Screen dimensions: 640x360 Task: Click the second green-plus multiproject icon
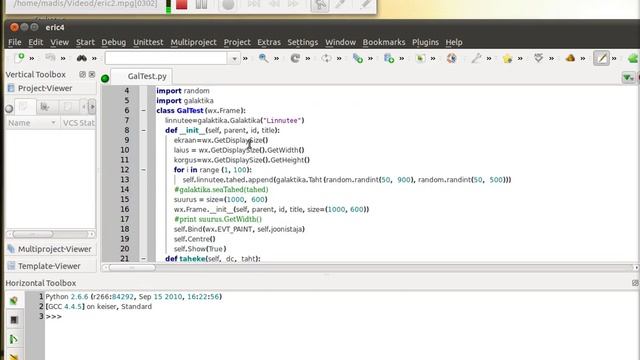[x=389, y=58]
